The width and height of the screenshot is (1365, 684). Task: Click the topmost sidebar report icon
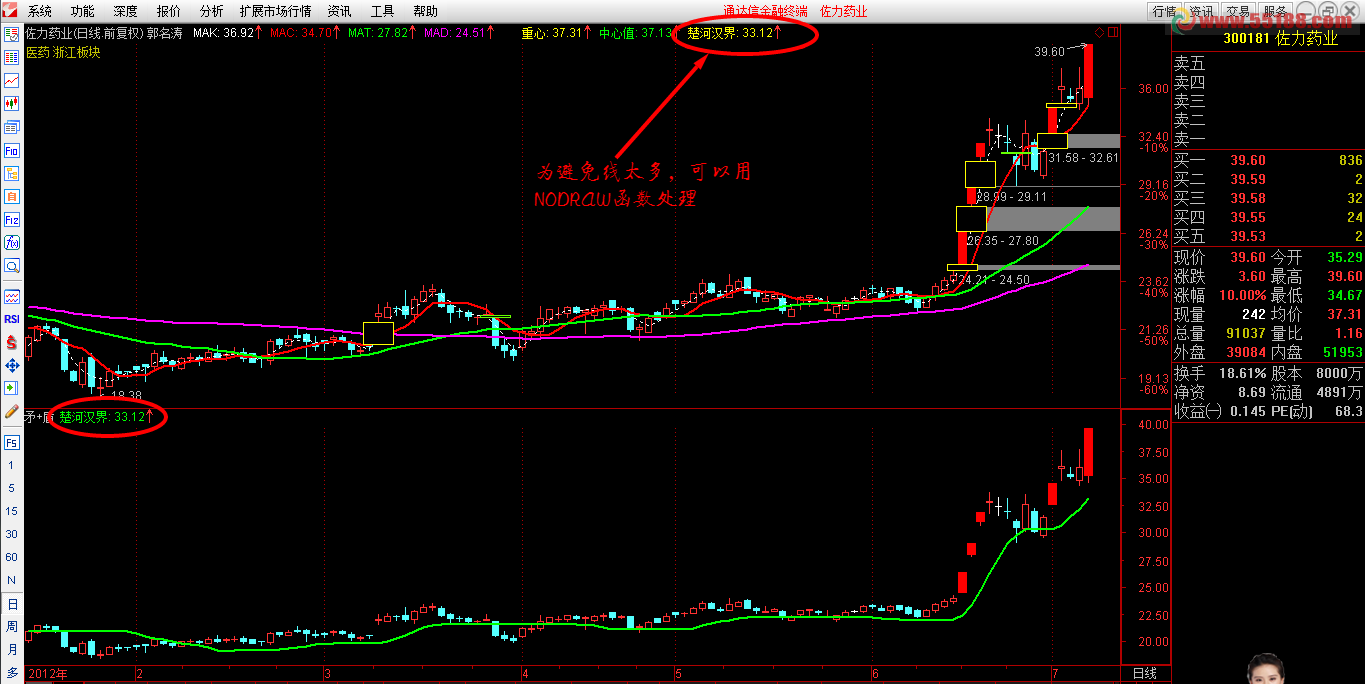(12, 34)
